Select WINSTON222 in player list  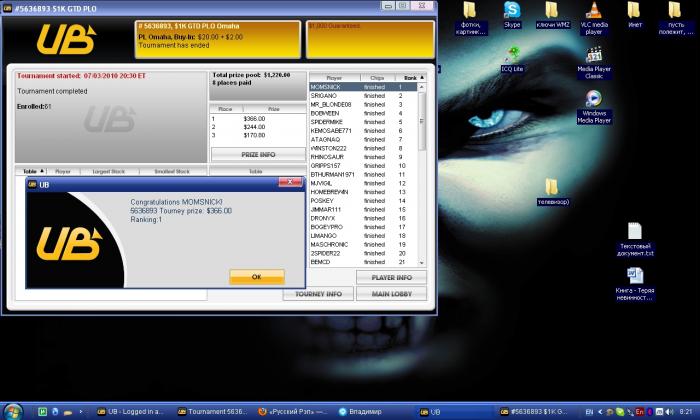(363, 148)
